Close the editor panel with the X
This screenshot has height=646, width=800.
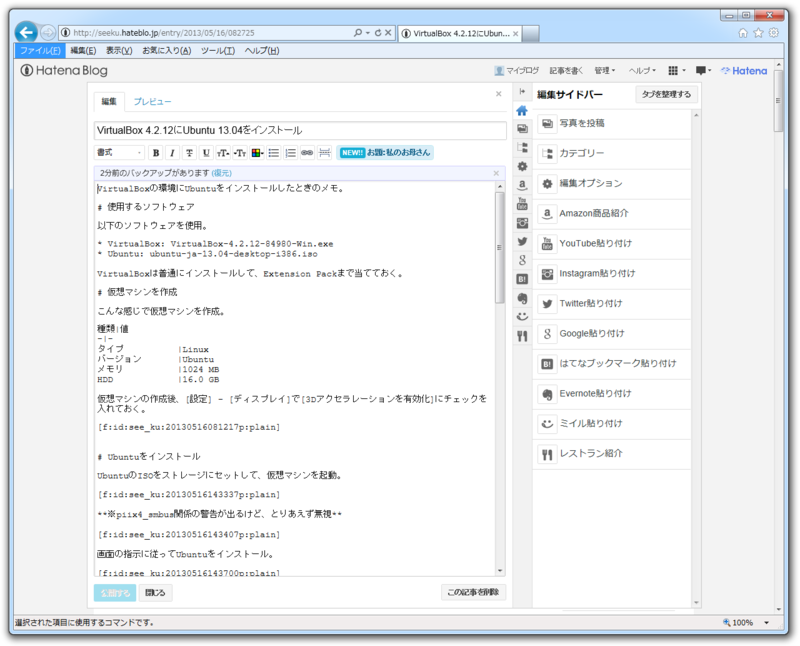pos(498,94)
